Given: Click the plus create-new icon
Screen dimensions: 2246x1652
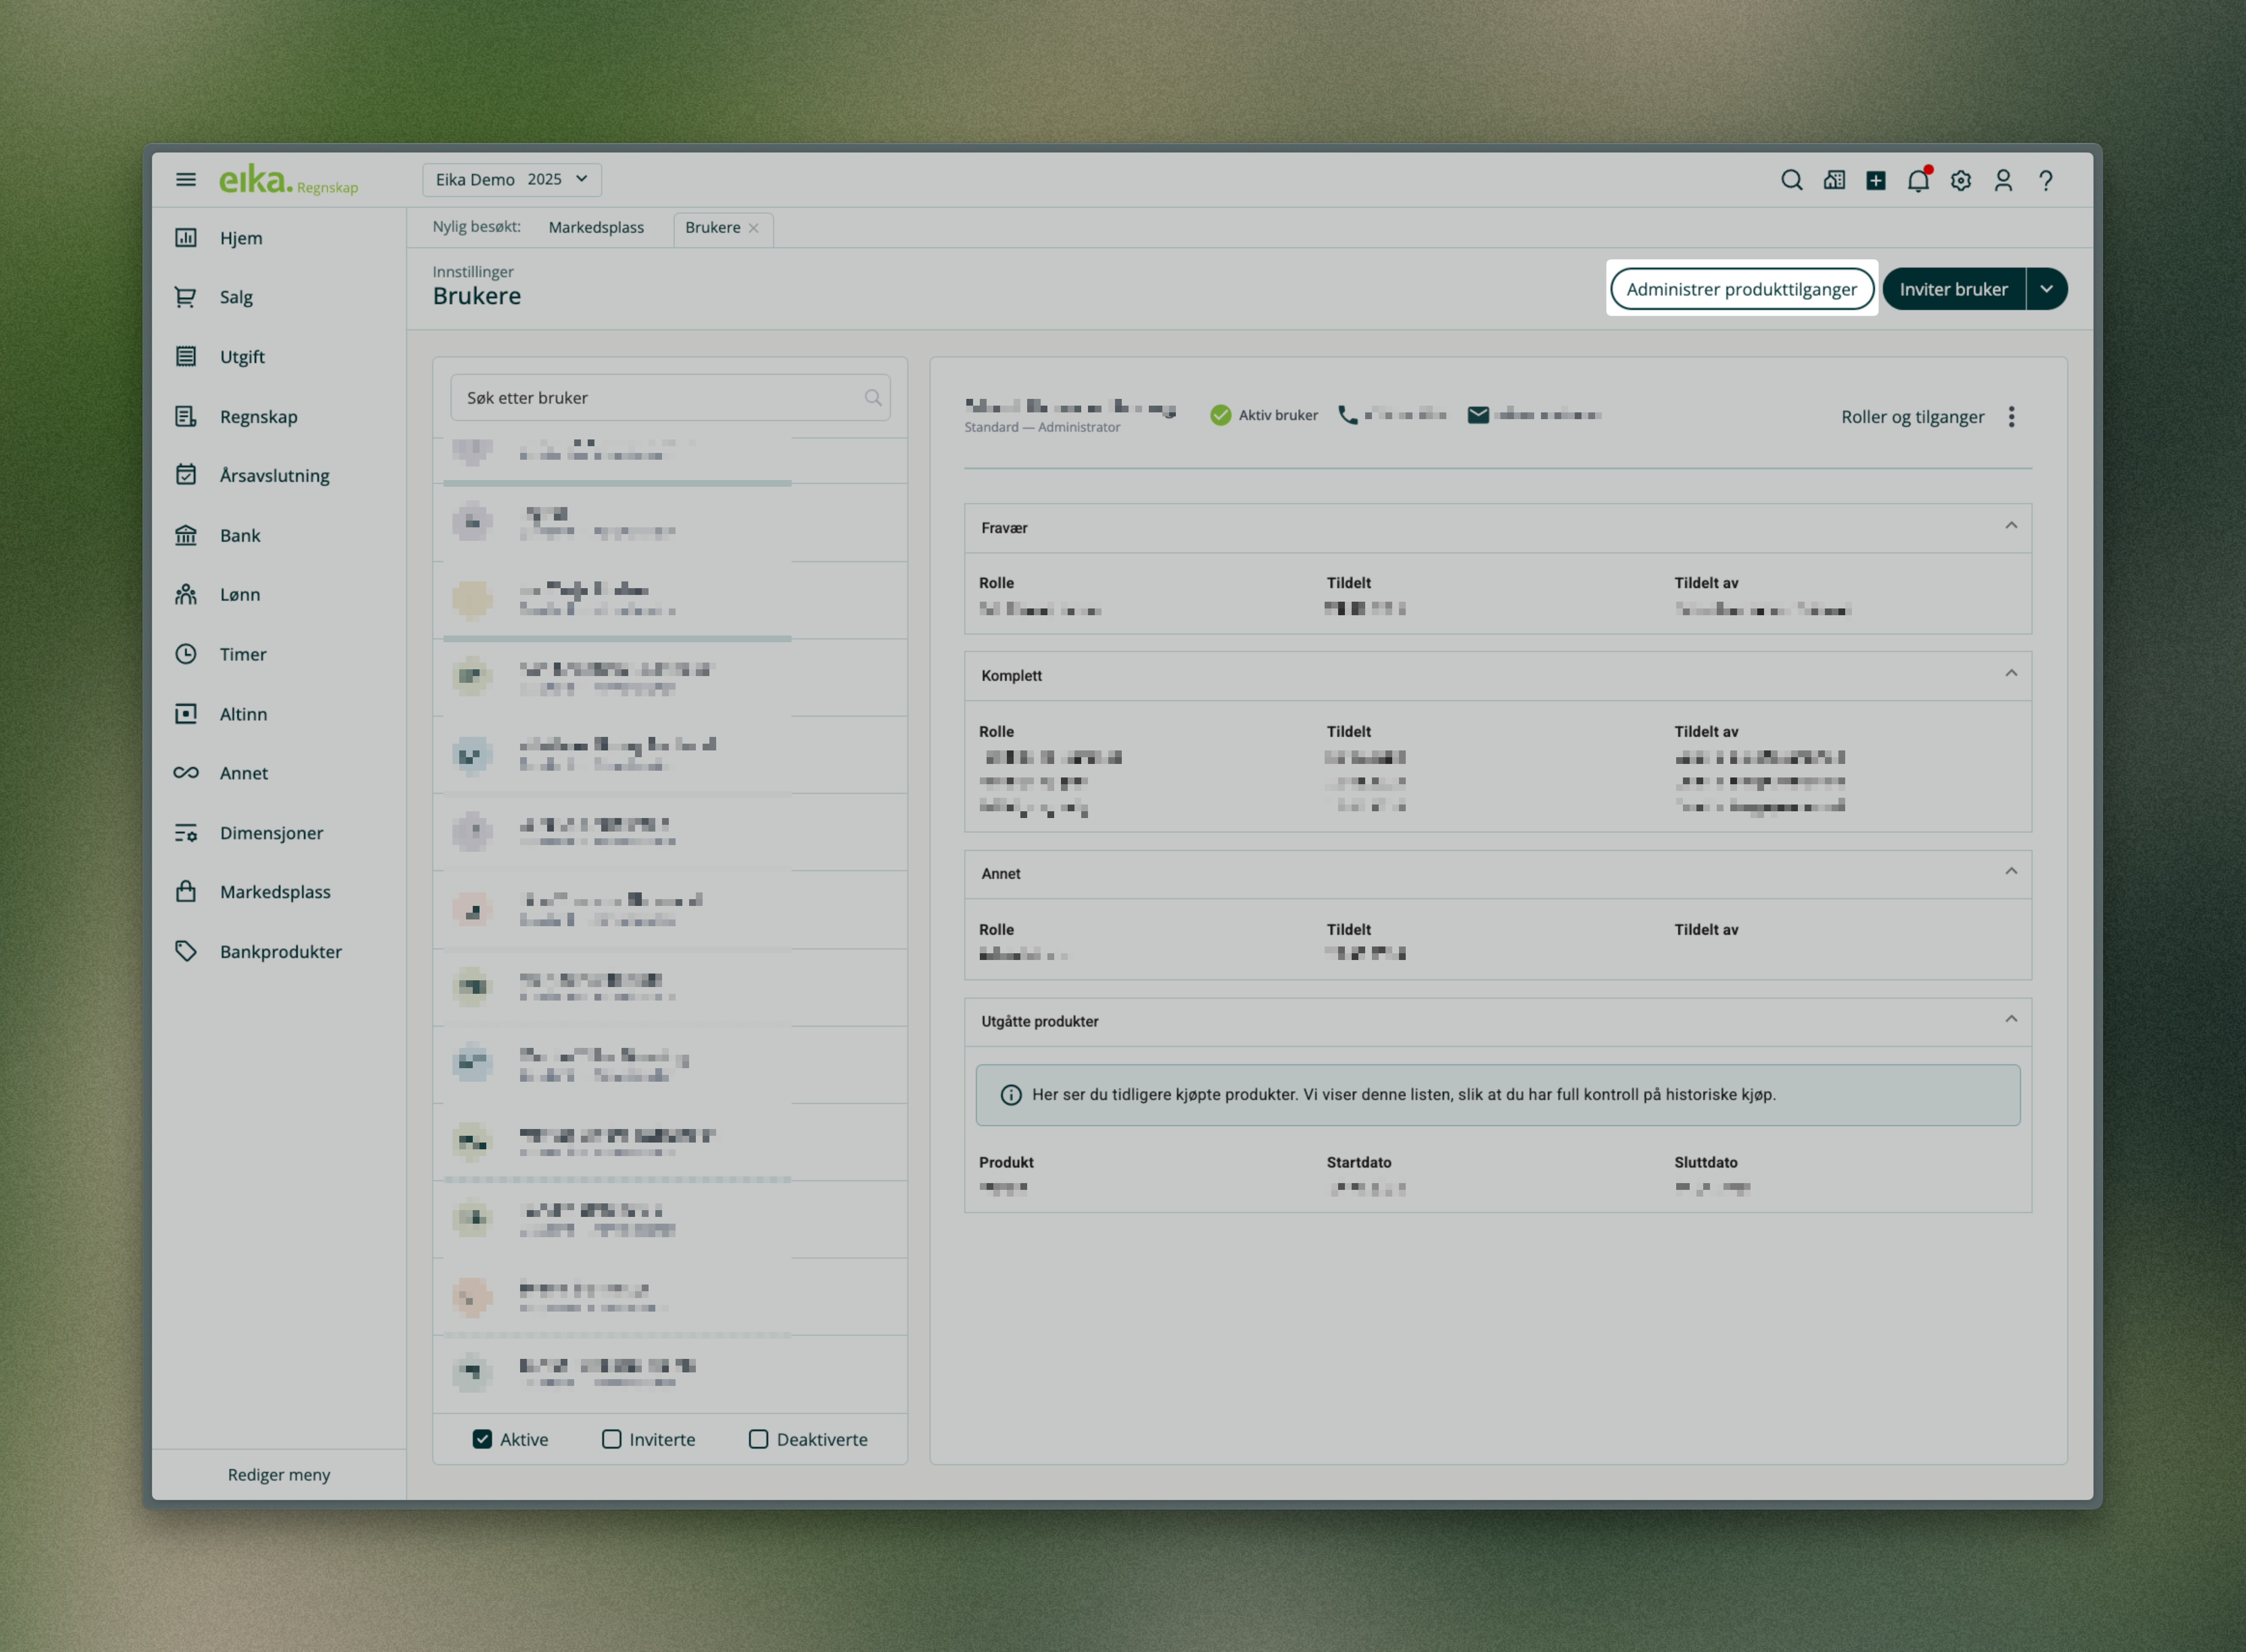Looking at the screenshot, I should (1876, 181).
